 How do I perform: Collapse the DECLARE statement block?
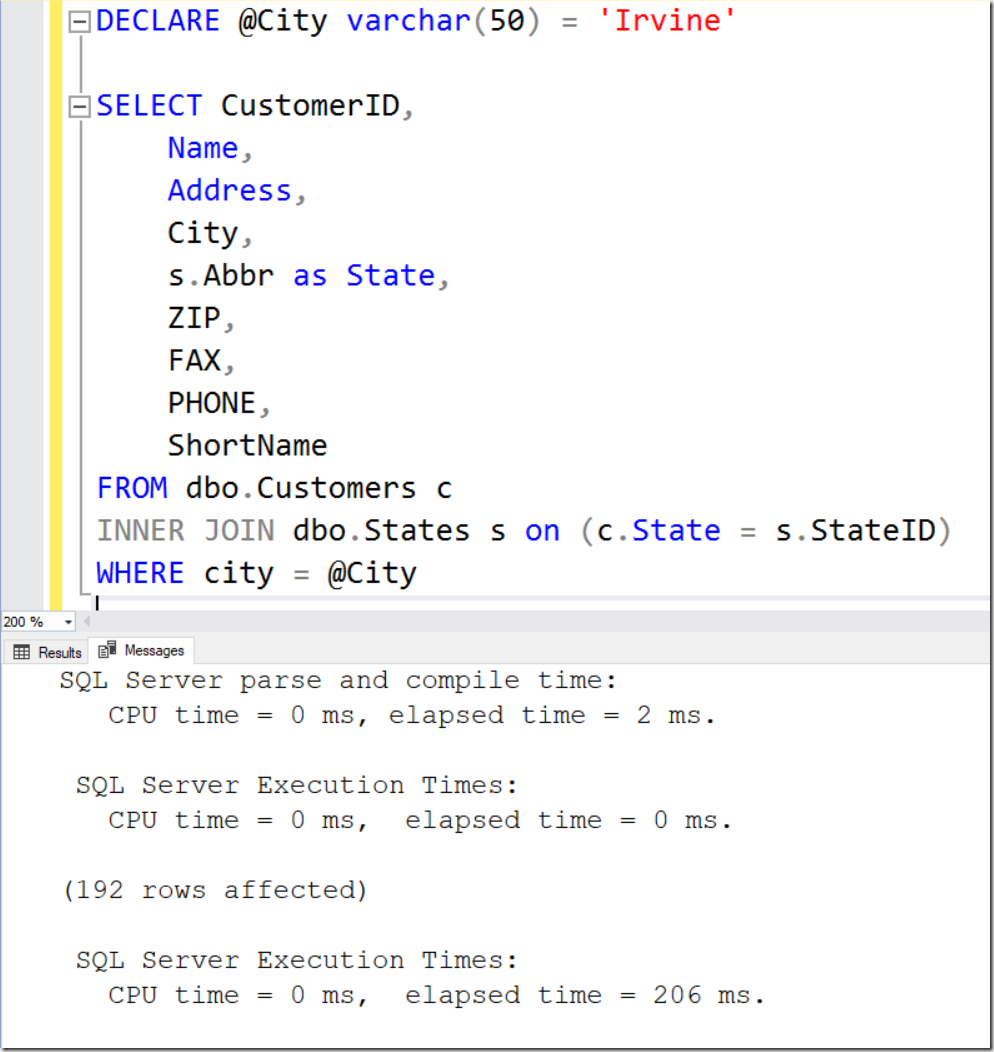(79, 22)
